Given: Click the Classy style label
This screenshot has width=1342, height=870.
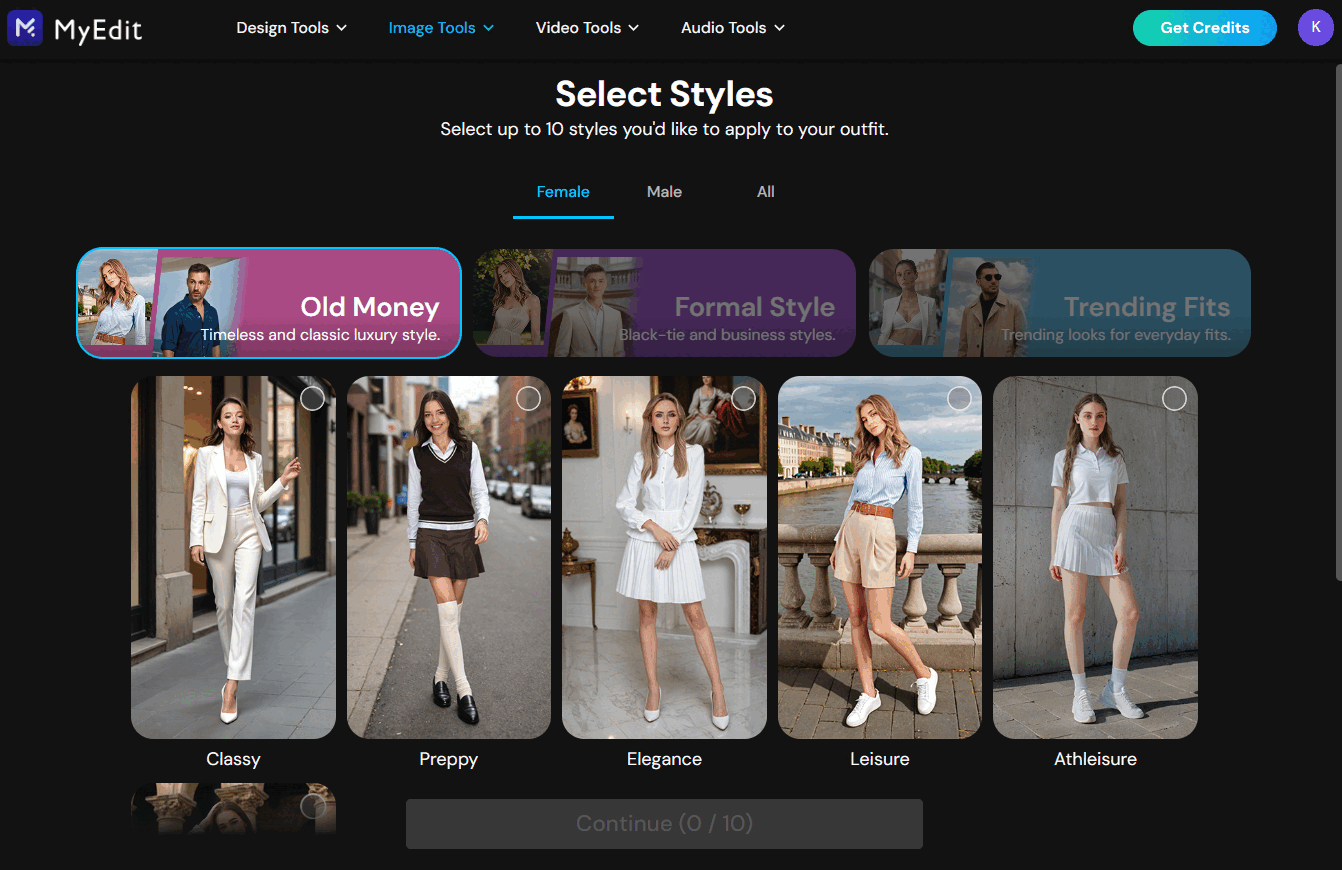Looking at the screenshot, I should 233,759.
